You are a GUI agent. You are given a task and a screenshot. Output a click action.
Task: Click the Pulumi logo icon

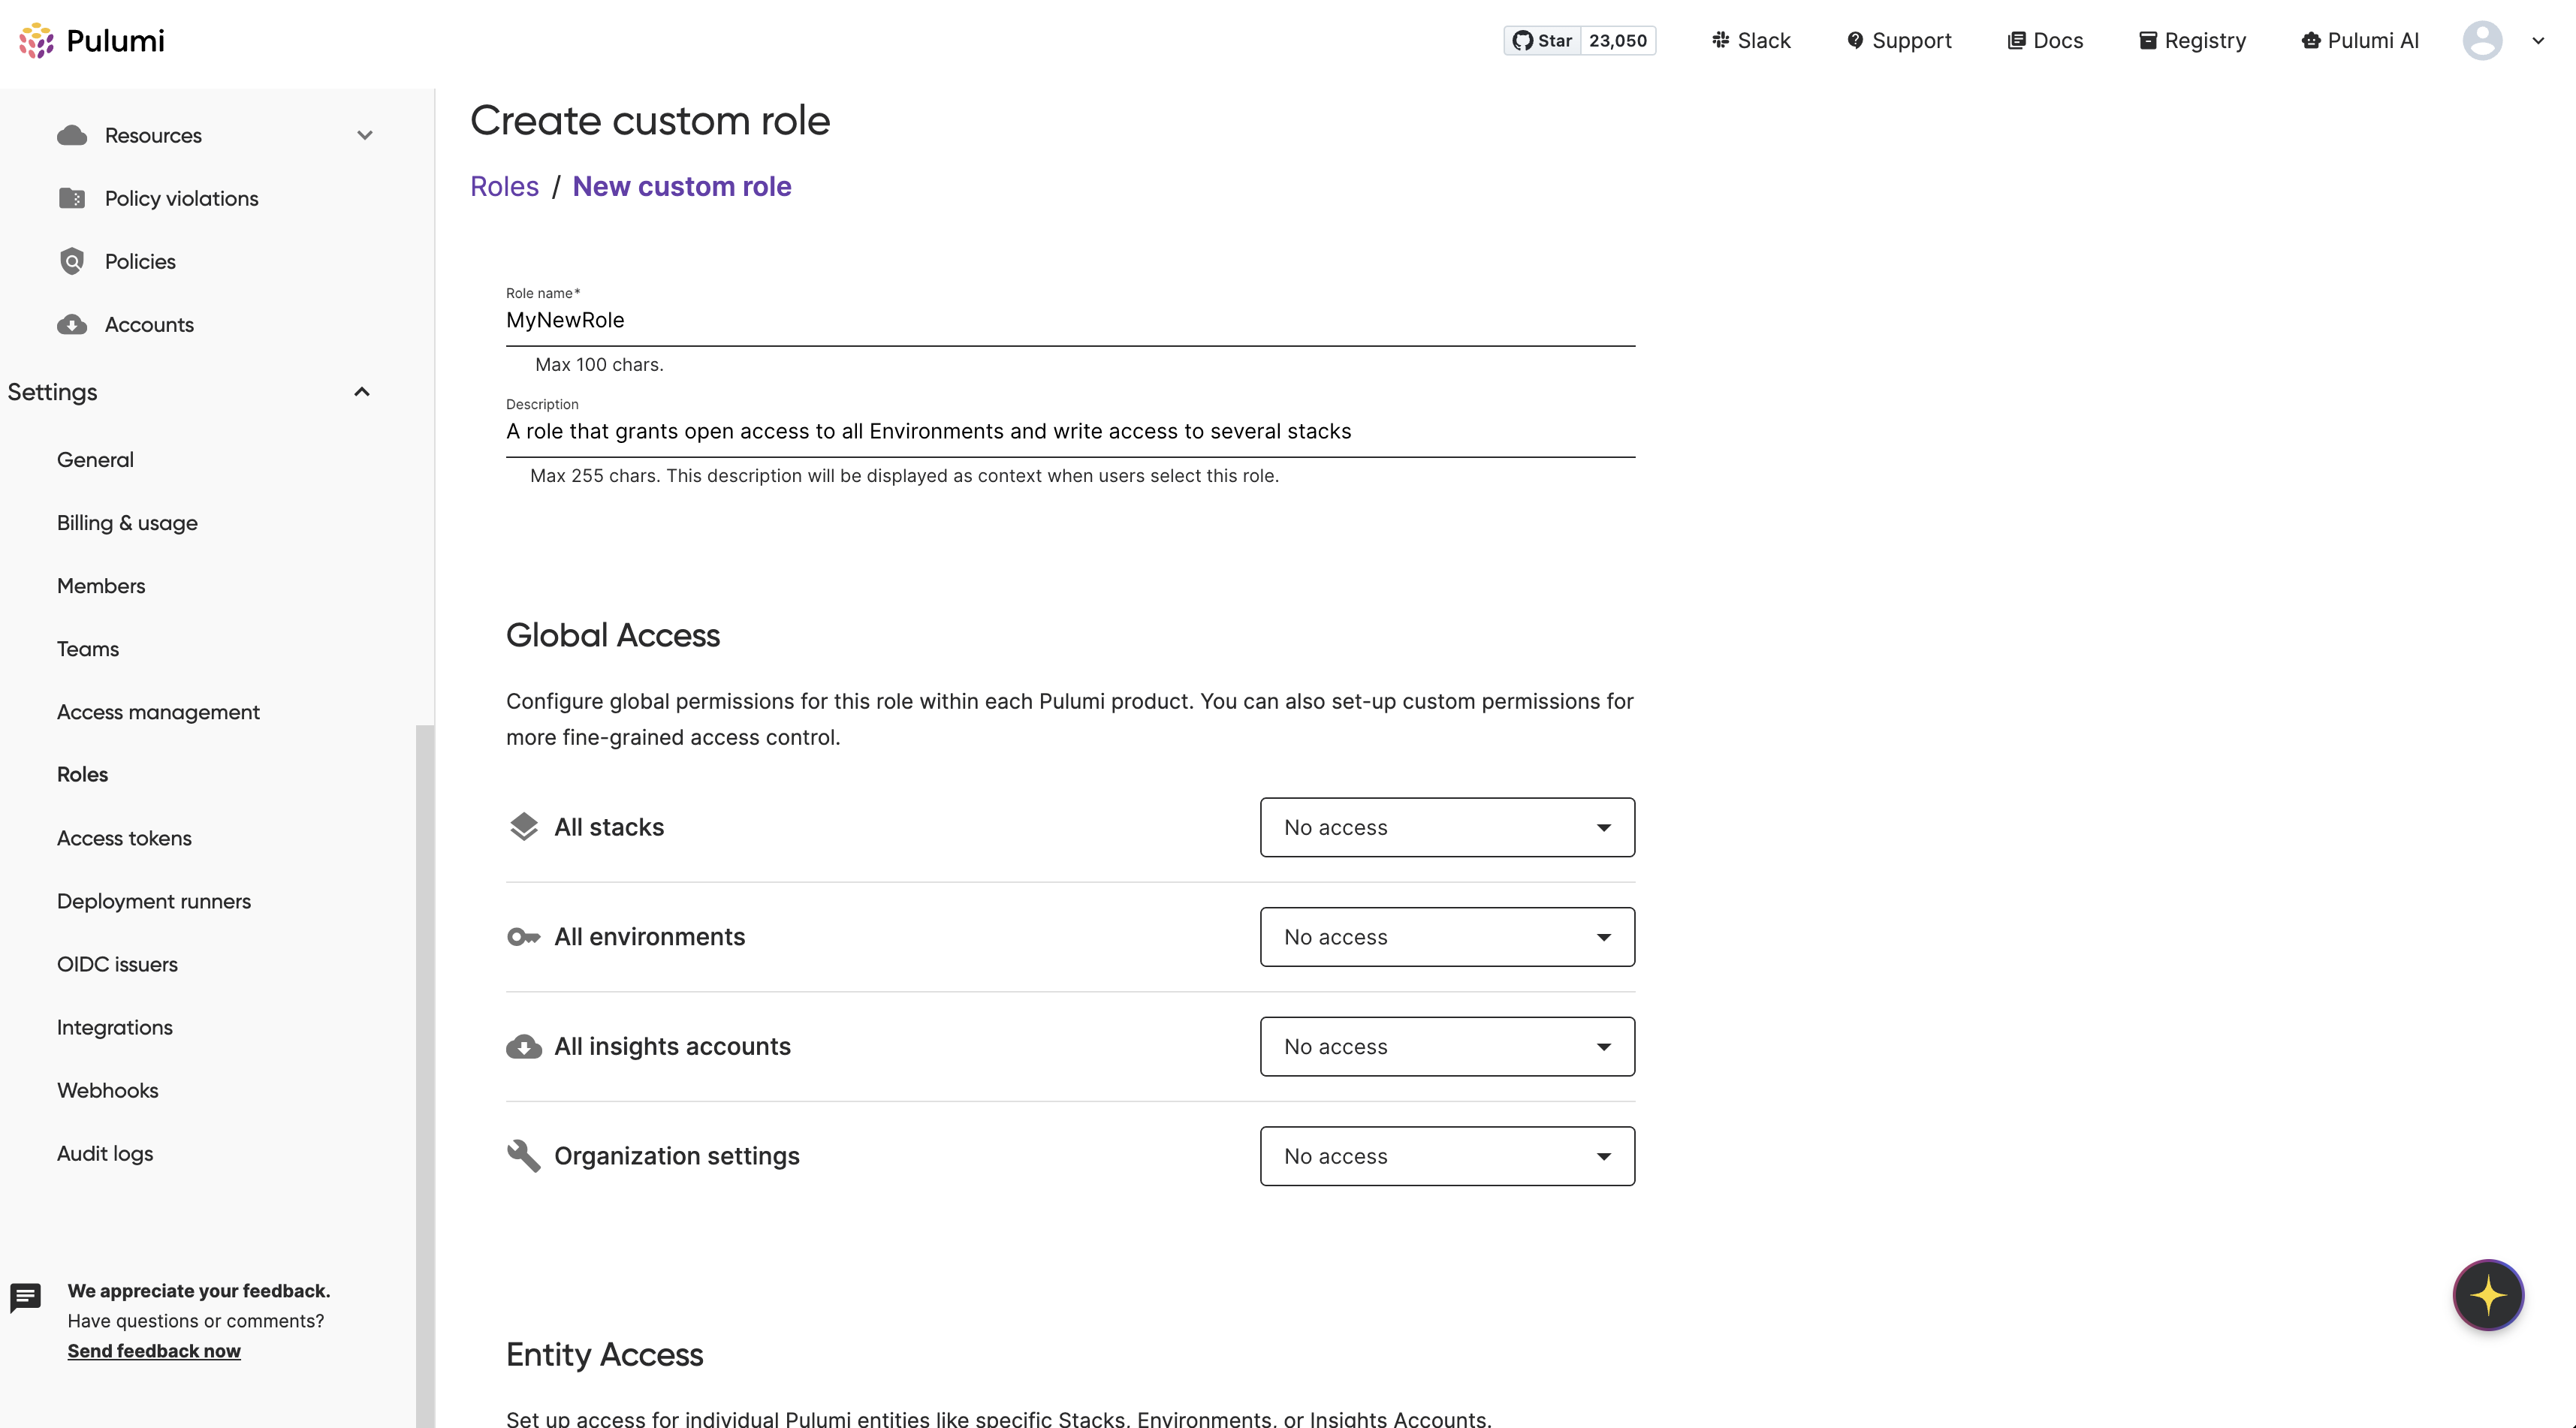(x=37, y=41)
